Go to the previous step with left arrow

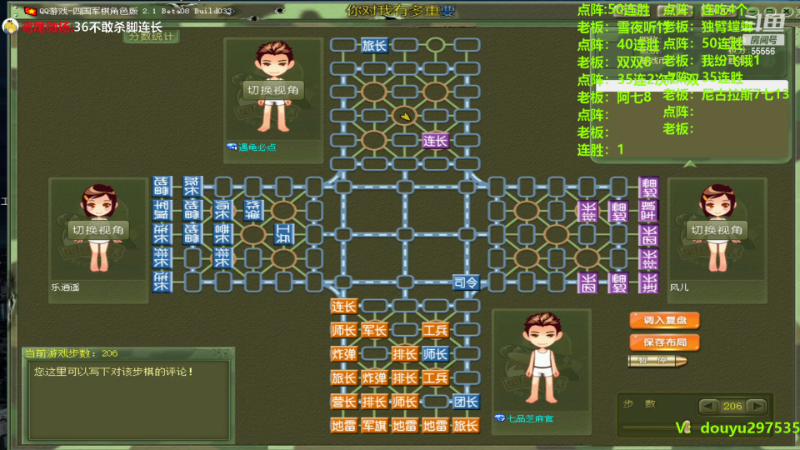tap(708, 406)
